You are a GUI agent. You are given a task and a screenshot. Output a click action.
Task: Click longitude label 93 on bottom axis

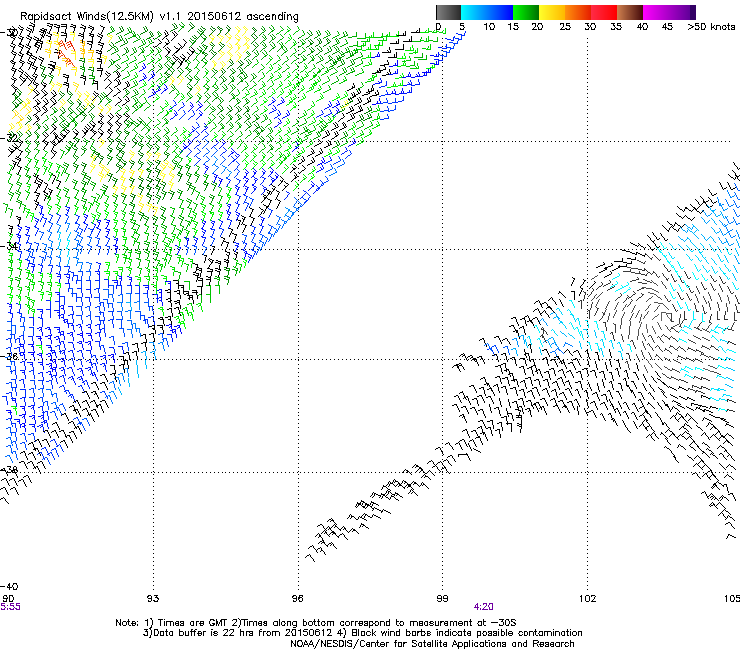[152, 599]
